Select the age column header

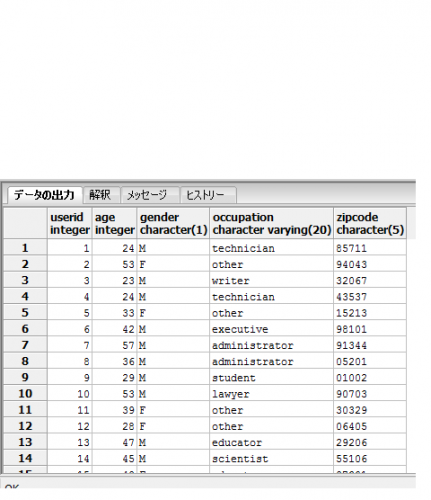point(114,223)
